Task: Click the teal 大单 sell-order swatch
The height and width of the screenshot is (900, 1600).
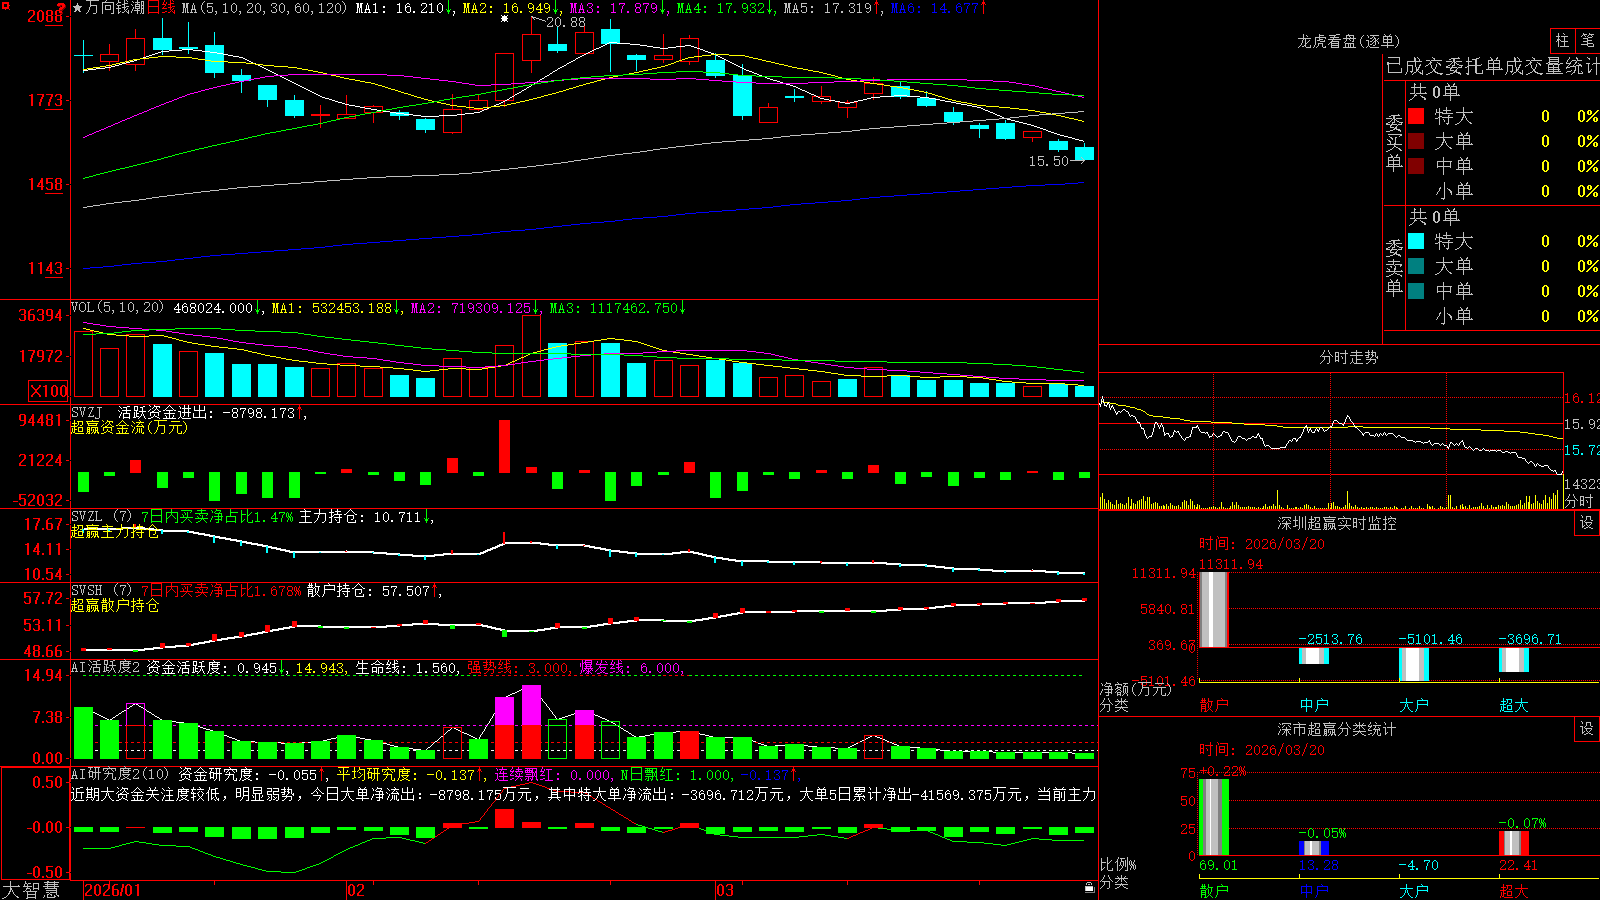Action: coord(1416,266)
